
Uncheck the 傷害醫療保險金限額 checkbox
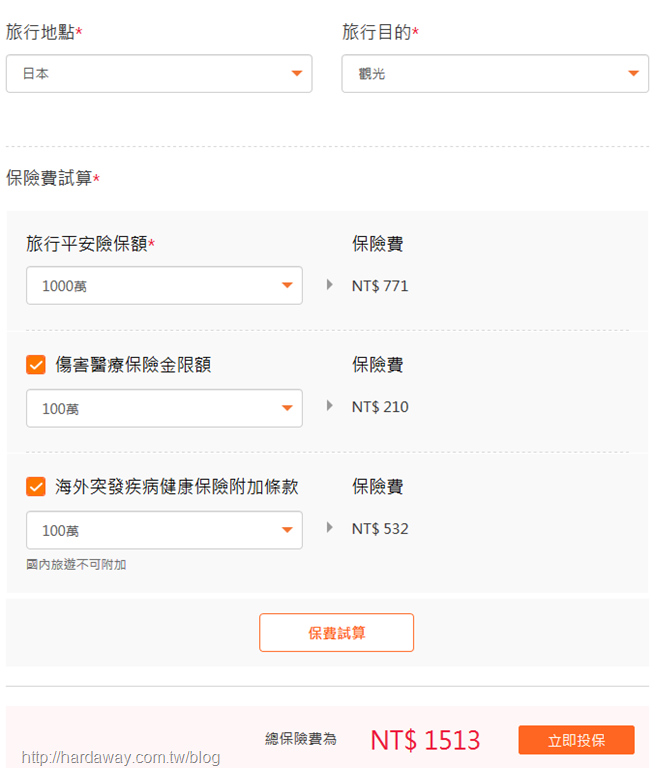36,365
